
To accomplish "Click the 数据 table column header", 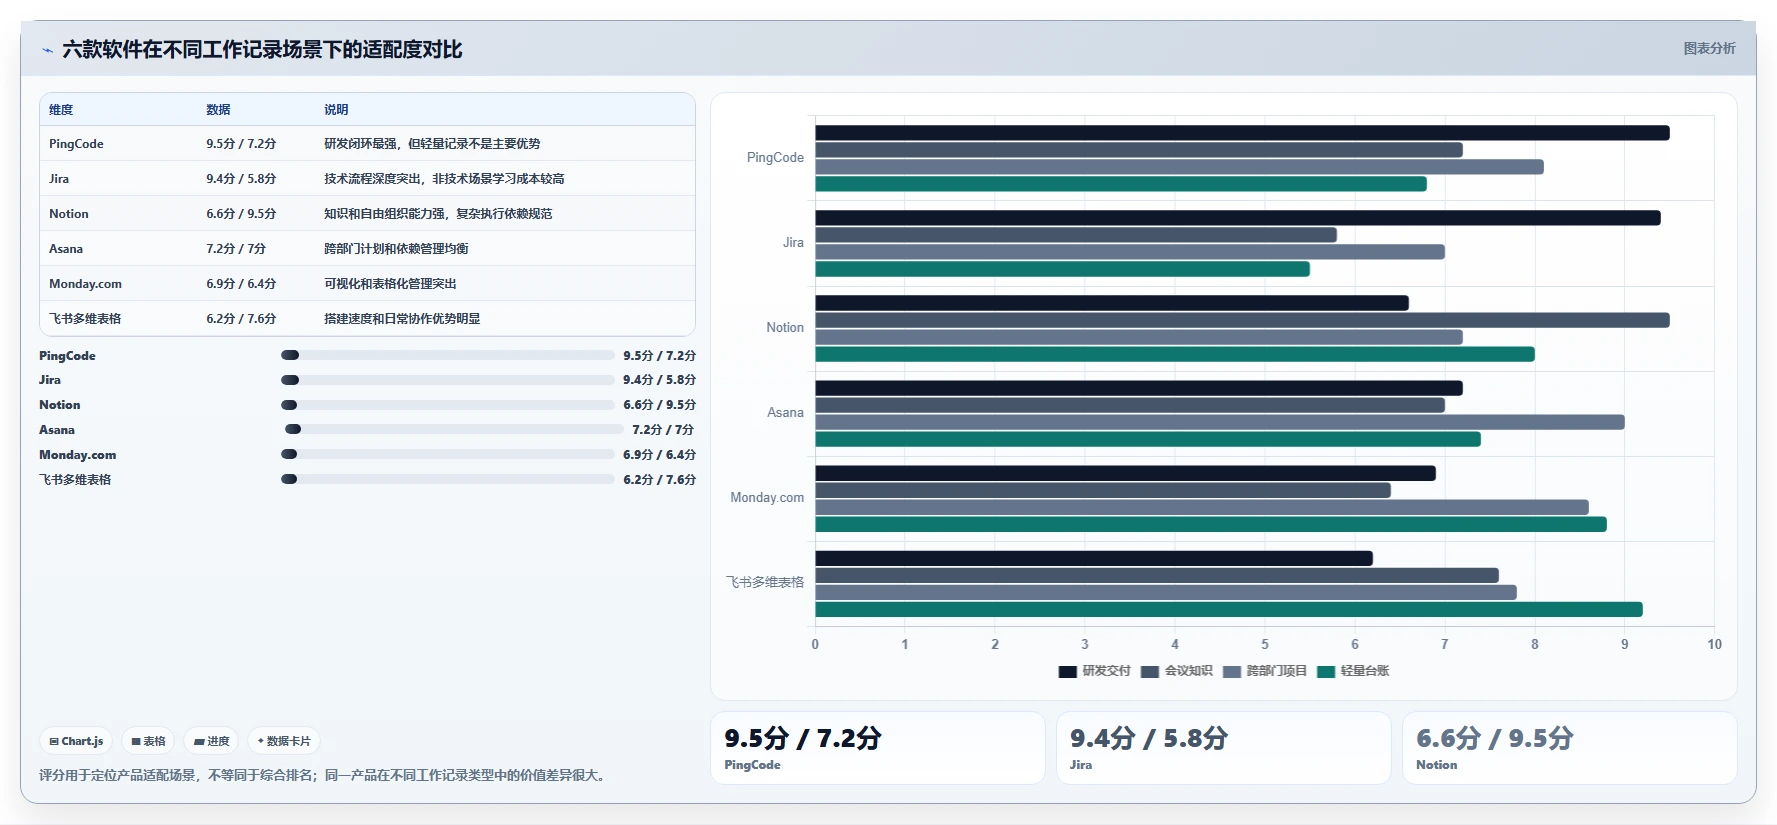I will click(218, 110).
